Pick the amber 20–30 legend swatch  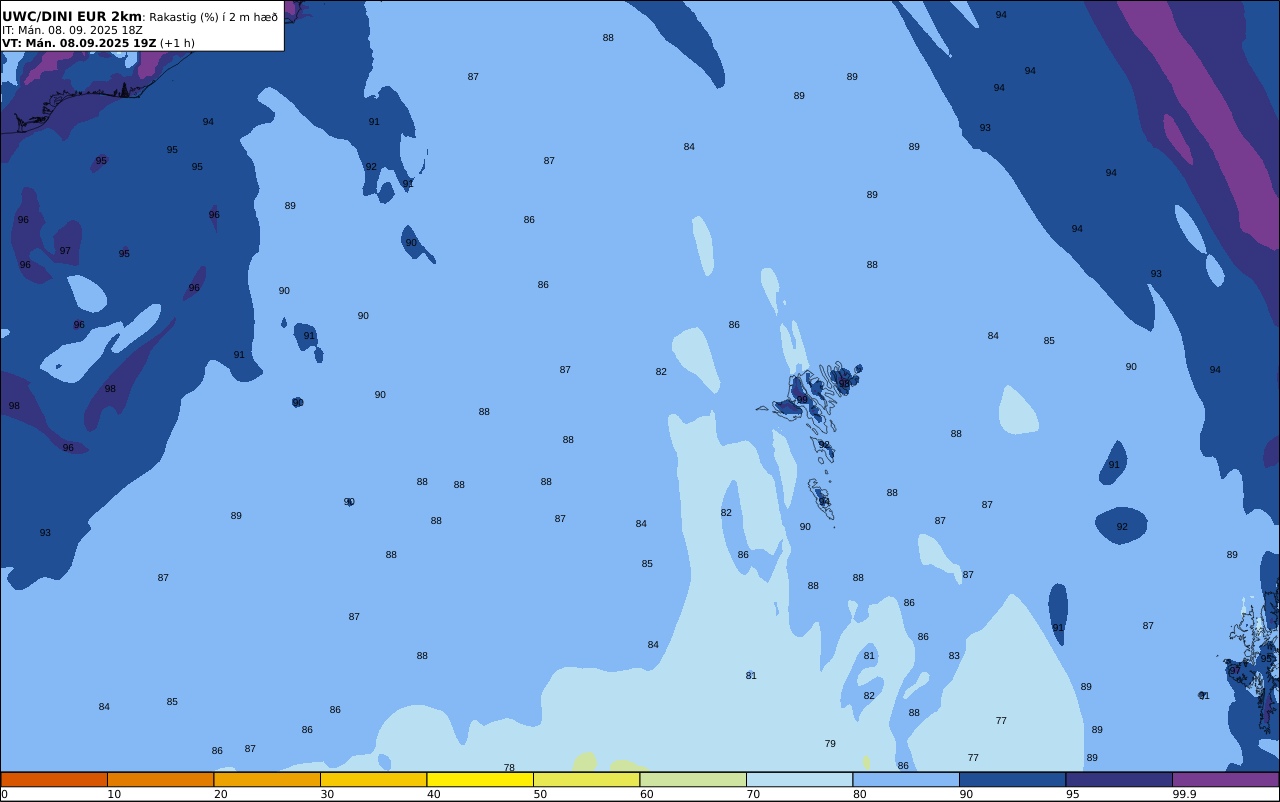pyautogui.click(x=267, y=780)
